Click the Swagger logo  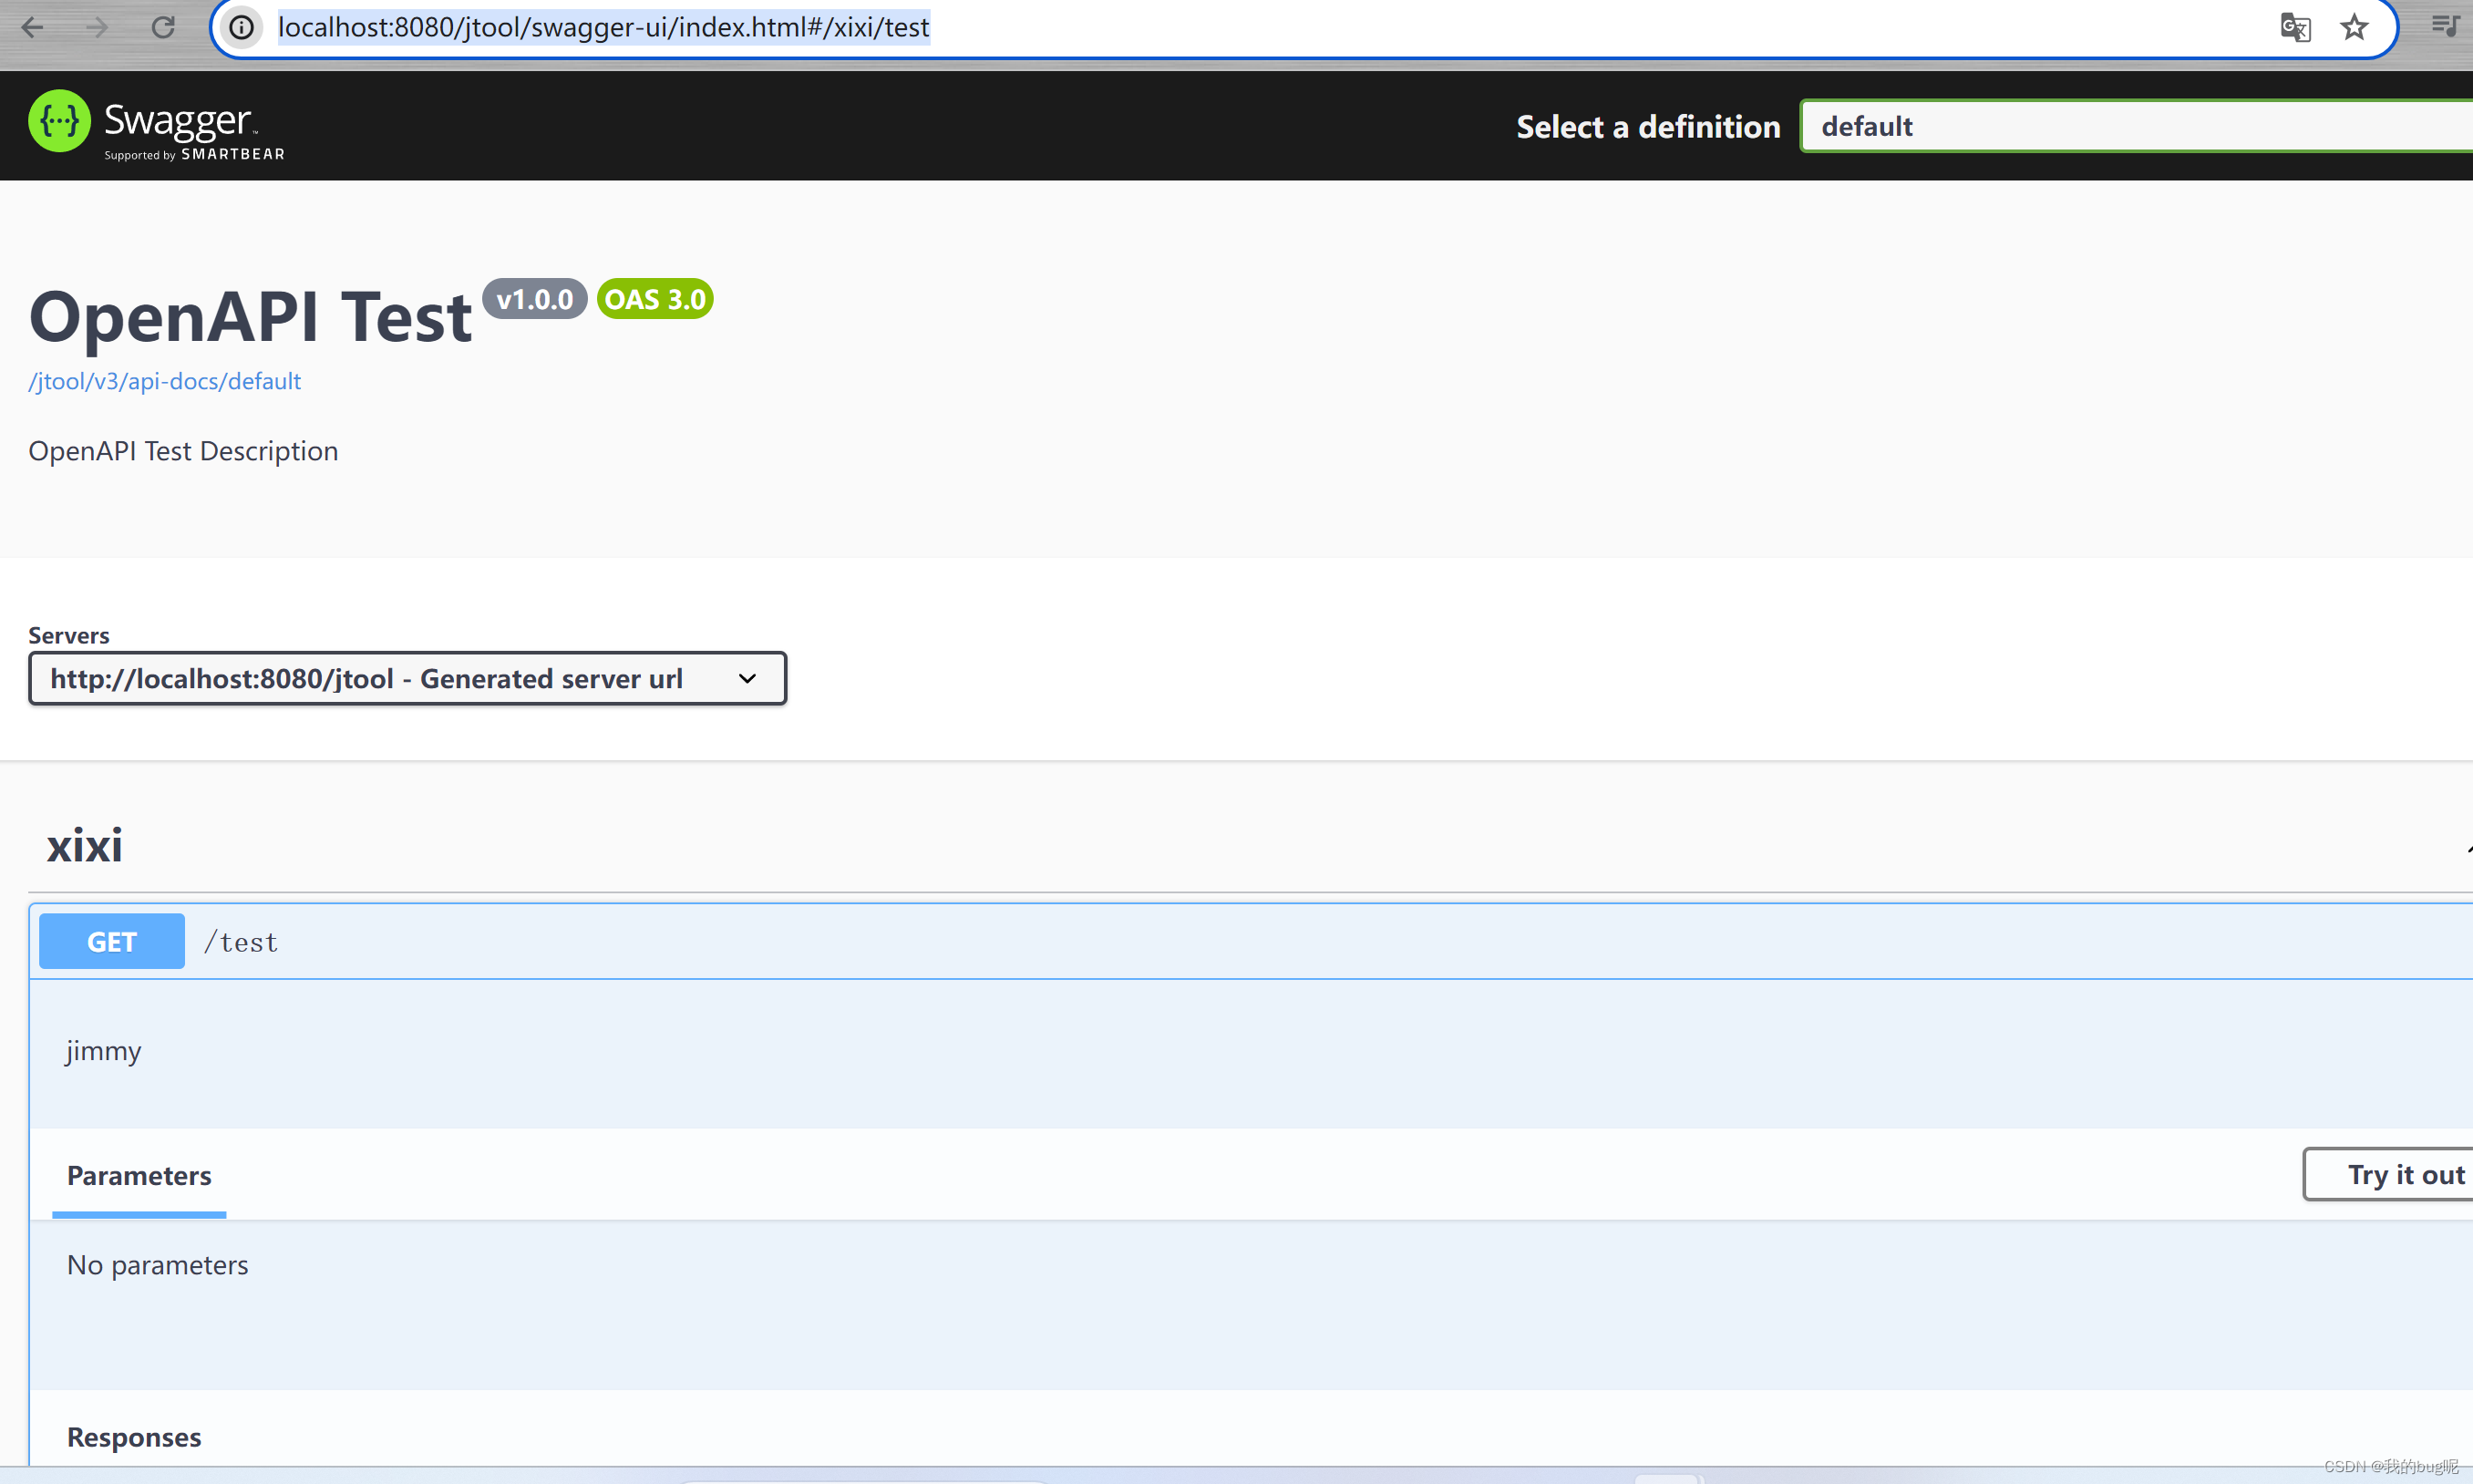(x=156, y=126)
